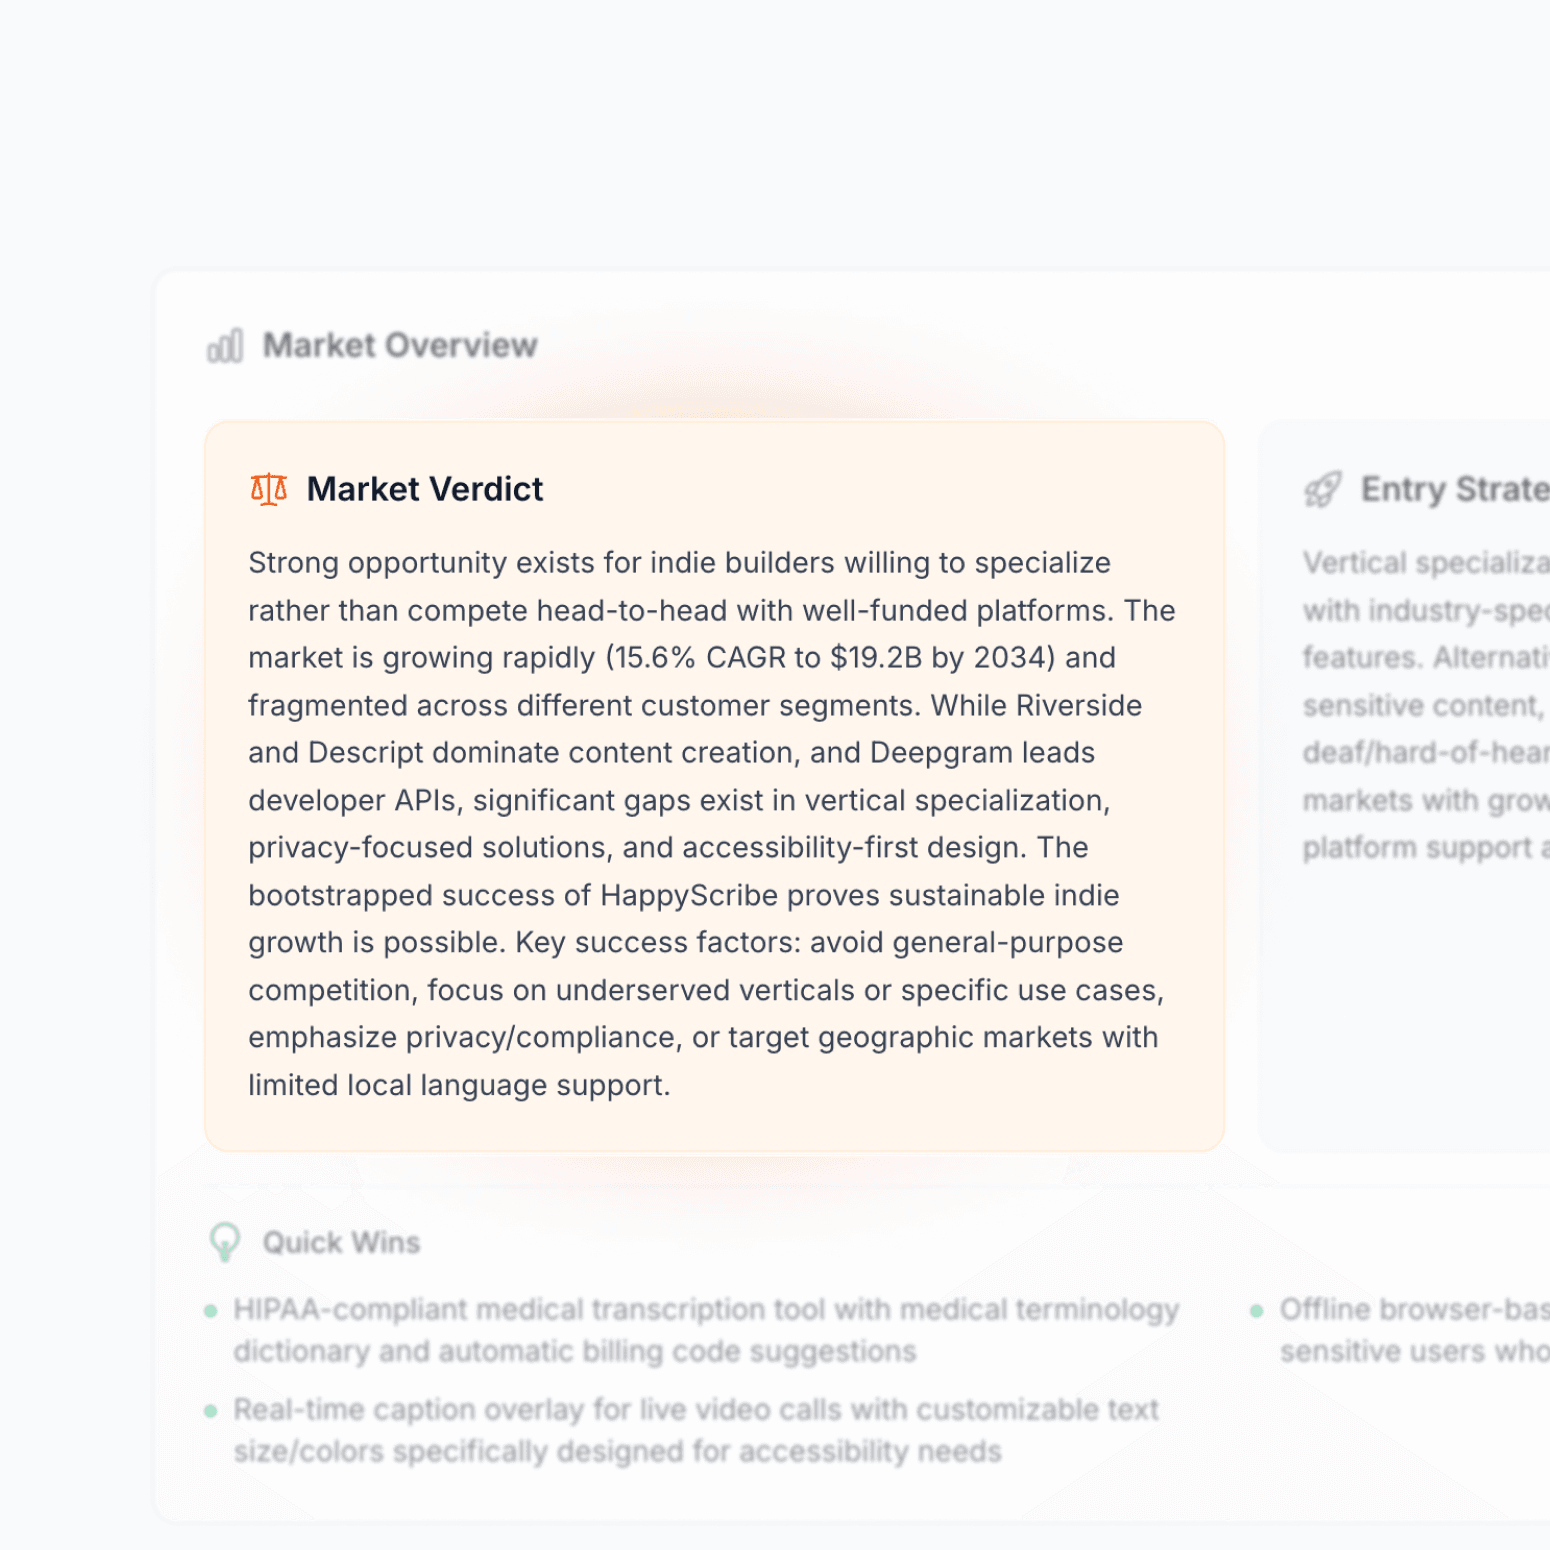Click the orange scales icon beside Market Verdict
Screen dimensions: 1550x1550
click(x=268, y=489)
